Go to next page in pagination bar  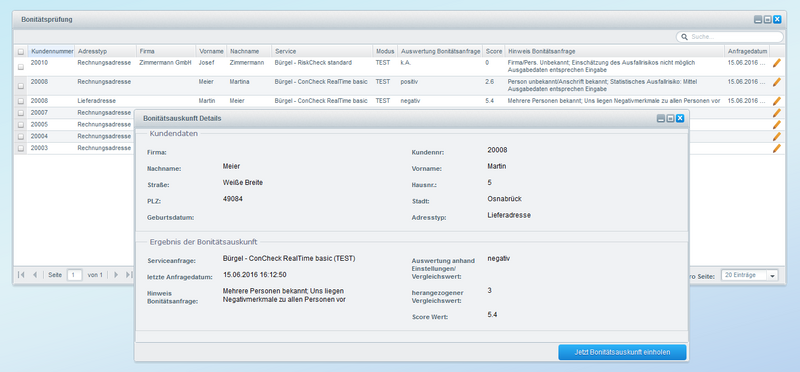pos(116,275)
